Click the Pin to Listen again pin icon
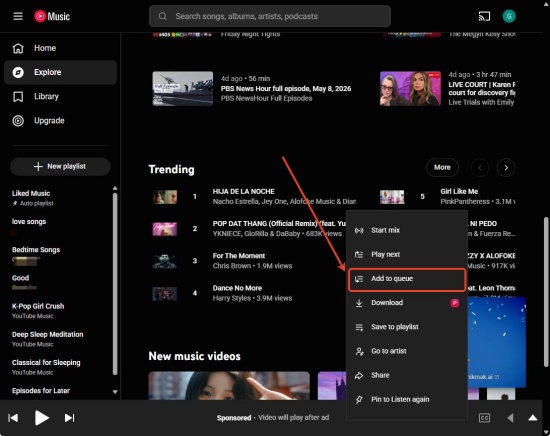The width and height of the screenshot is (550, 436). coord(359,400)
